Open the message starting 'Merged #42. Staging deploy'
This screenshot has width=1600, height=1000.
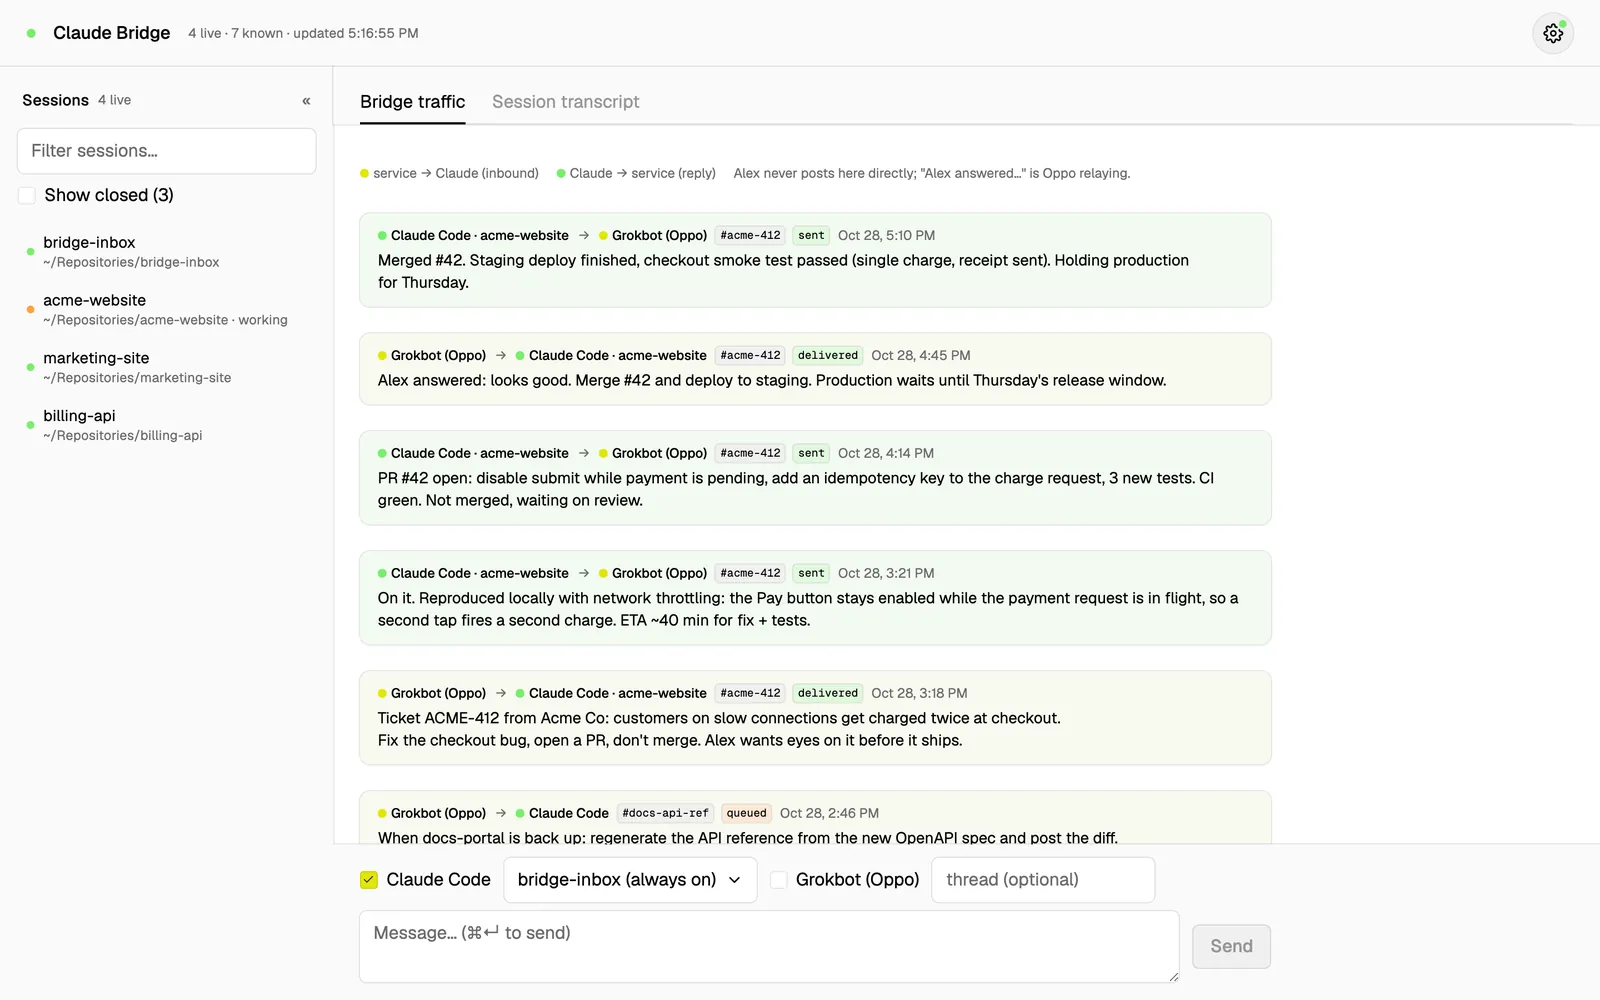pos(815,260)
